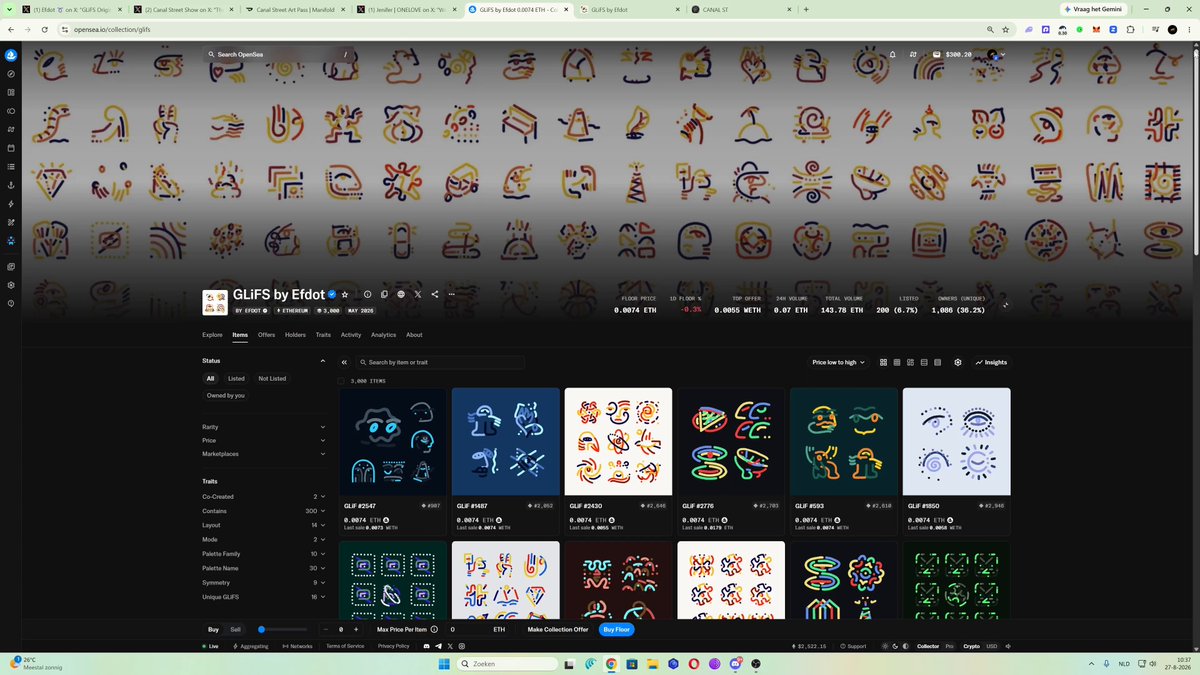Open the Terms of Service link
This screenshot has width=1200, height=675.
point(345,646)
